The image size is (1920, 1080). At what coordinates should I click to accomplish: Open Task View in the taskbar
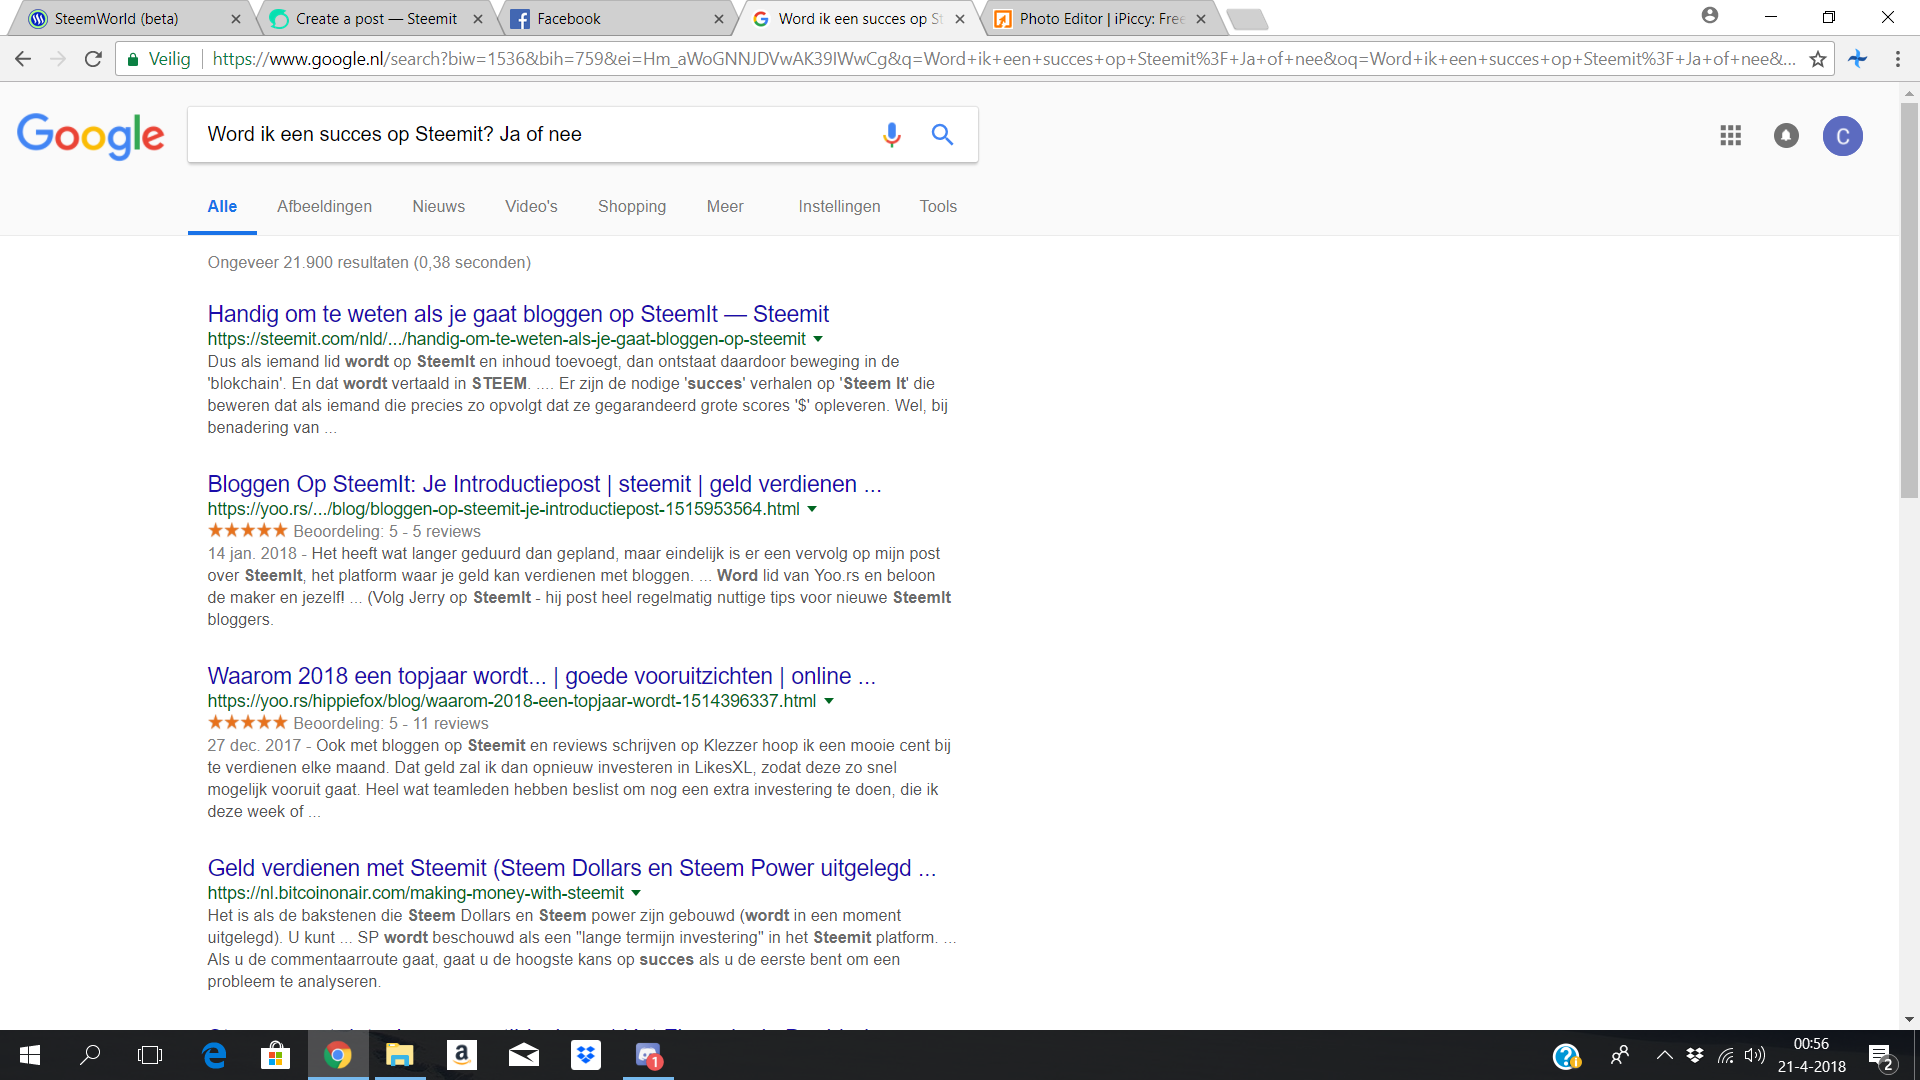pos(150,1055)
